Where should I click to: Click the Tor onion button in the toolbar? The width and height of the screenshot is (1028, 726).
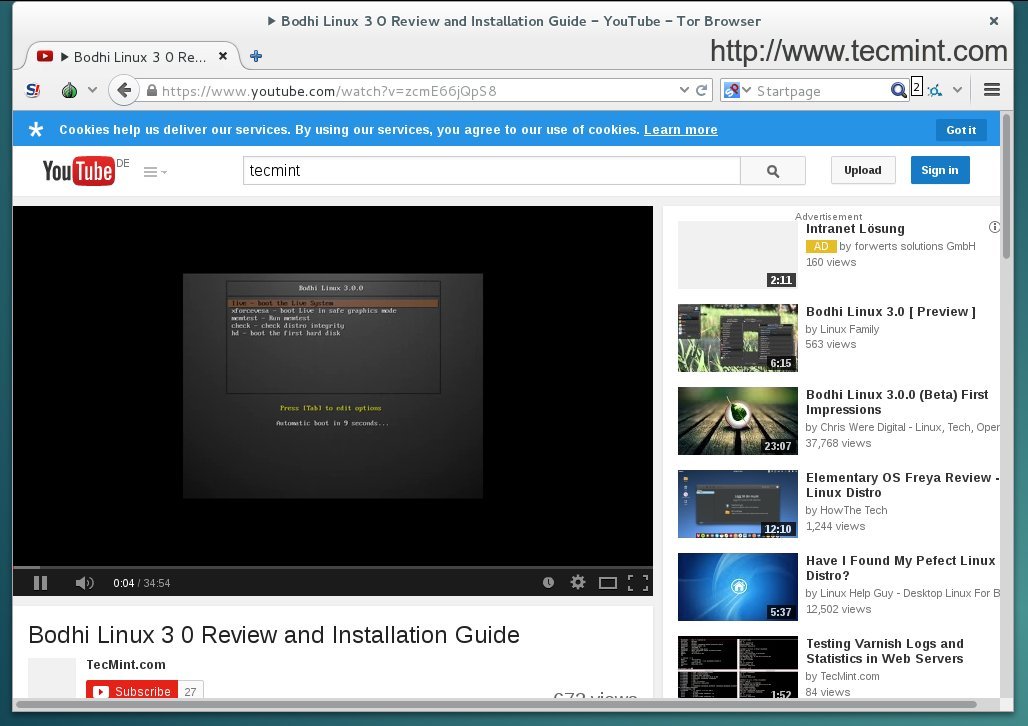pos(69,91)
